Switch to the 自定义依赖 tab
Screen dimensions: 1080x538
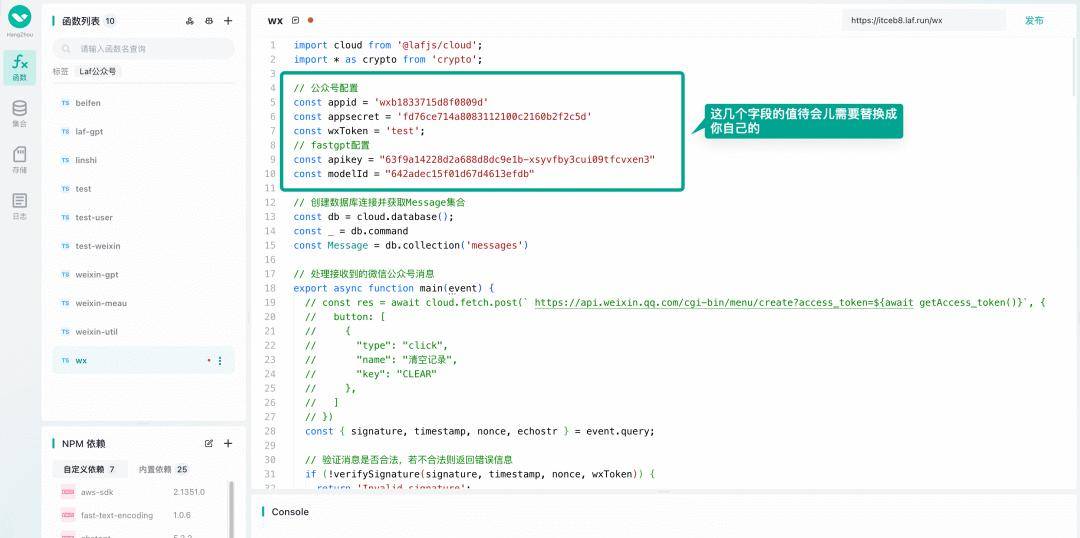pos(89,469)
